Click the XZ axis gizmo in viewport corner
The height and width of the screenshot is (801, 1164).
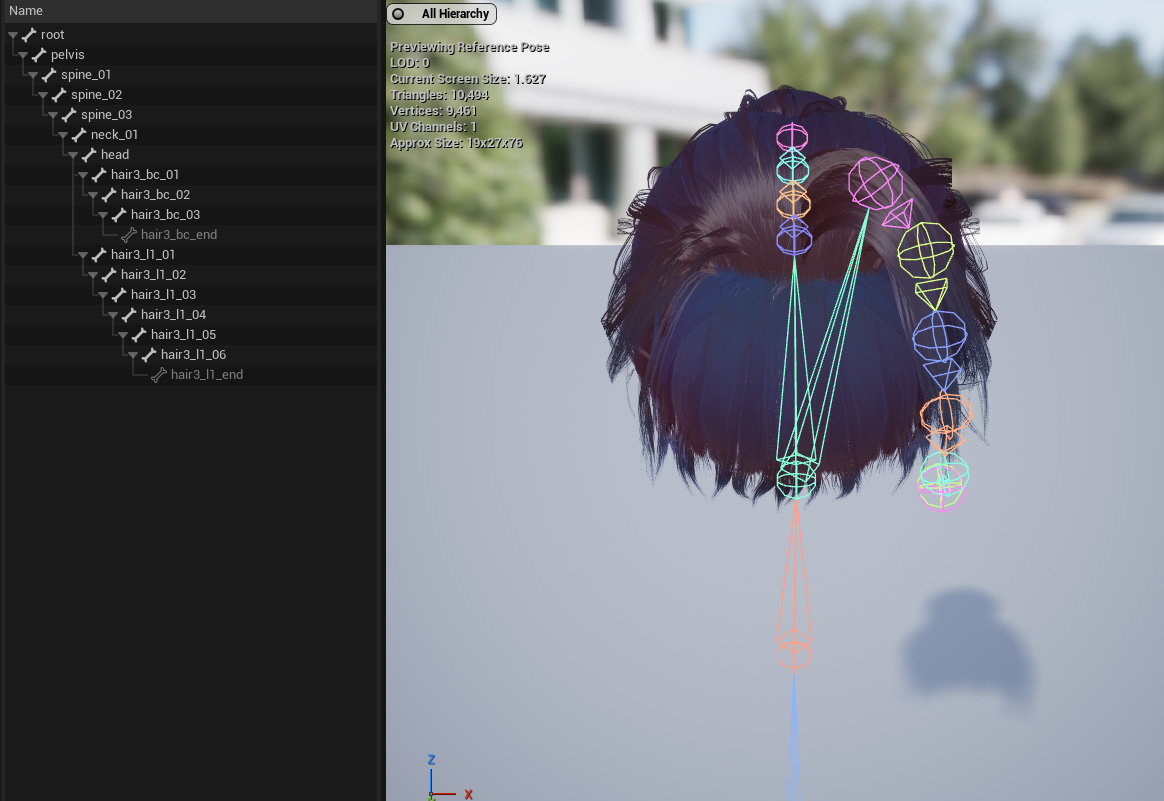(x=448, y=778)
